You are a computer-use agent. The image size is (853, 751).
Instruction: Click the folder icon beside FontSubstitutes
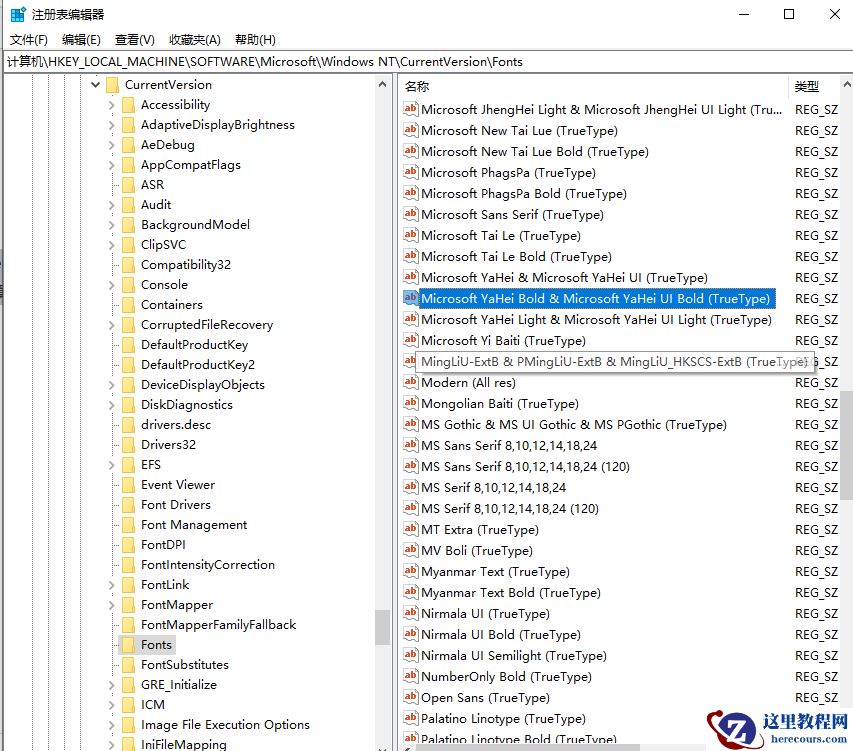click(x=129, y=665)
